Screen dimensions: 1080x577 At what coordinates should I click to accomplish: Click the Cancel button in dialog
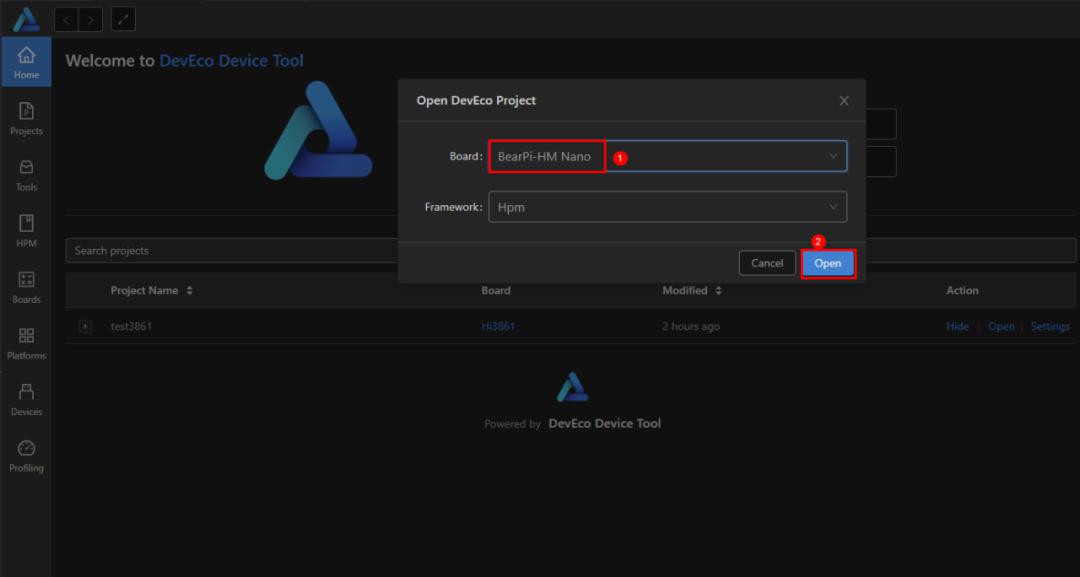click(x=767, y=263)
